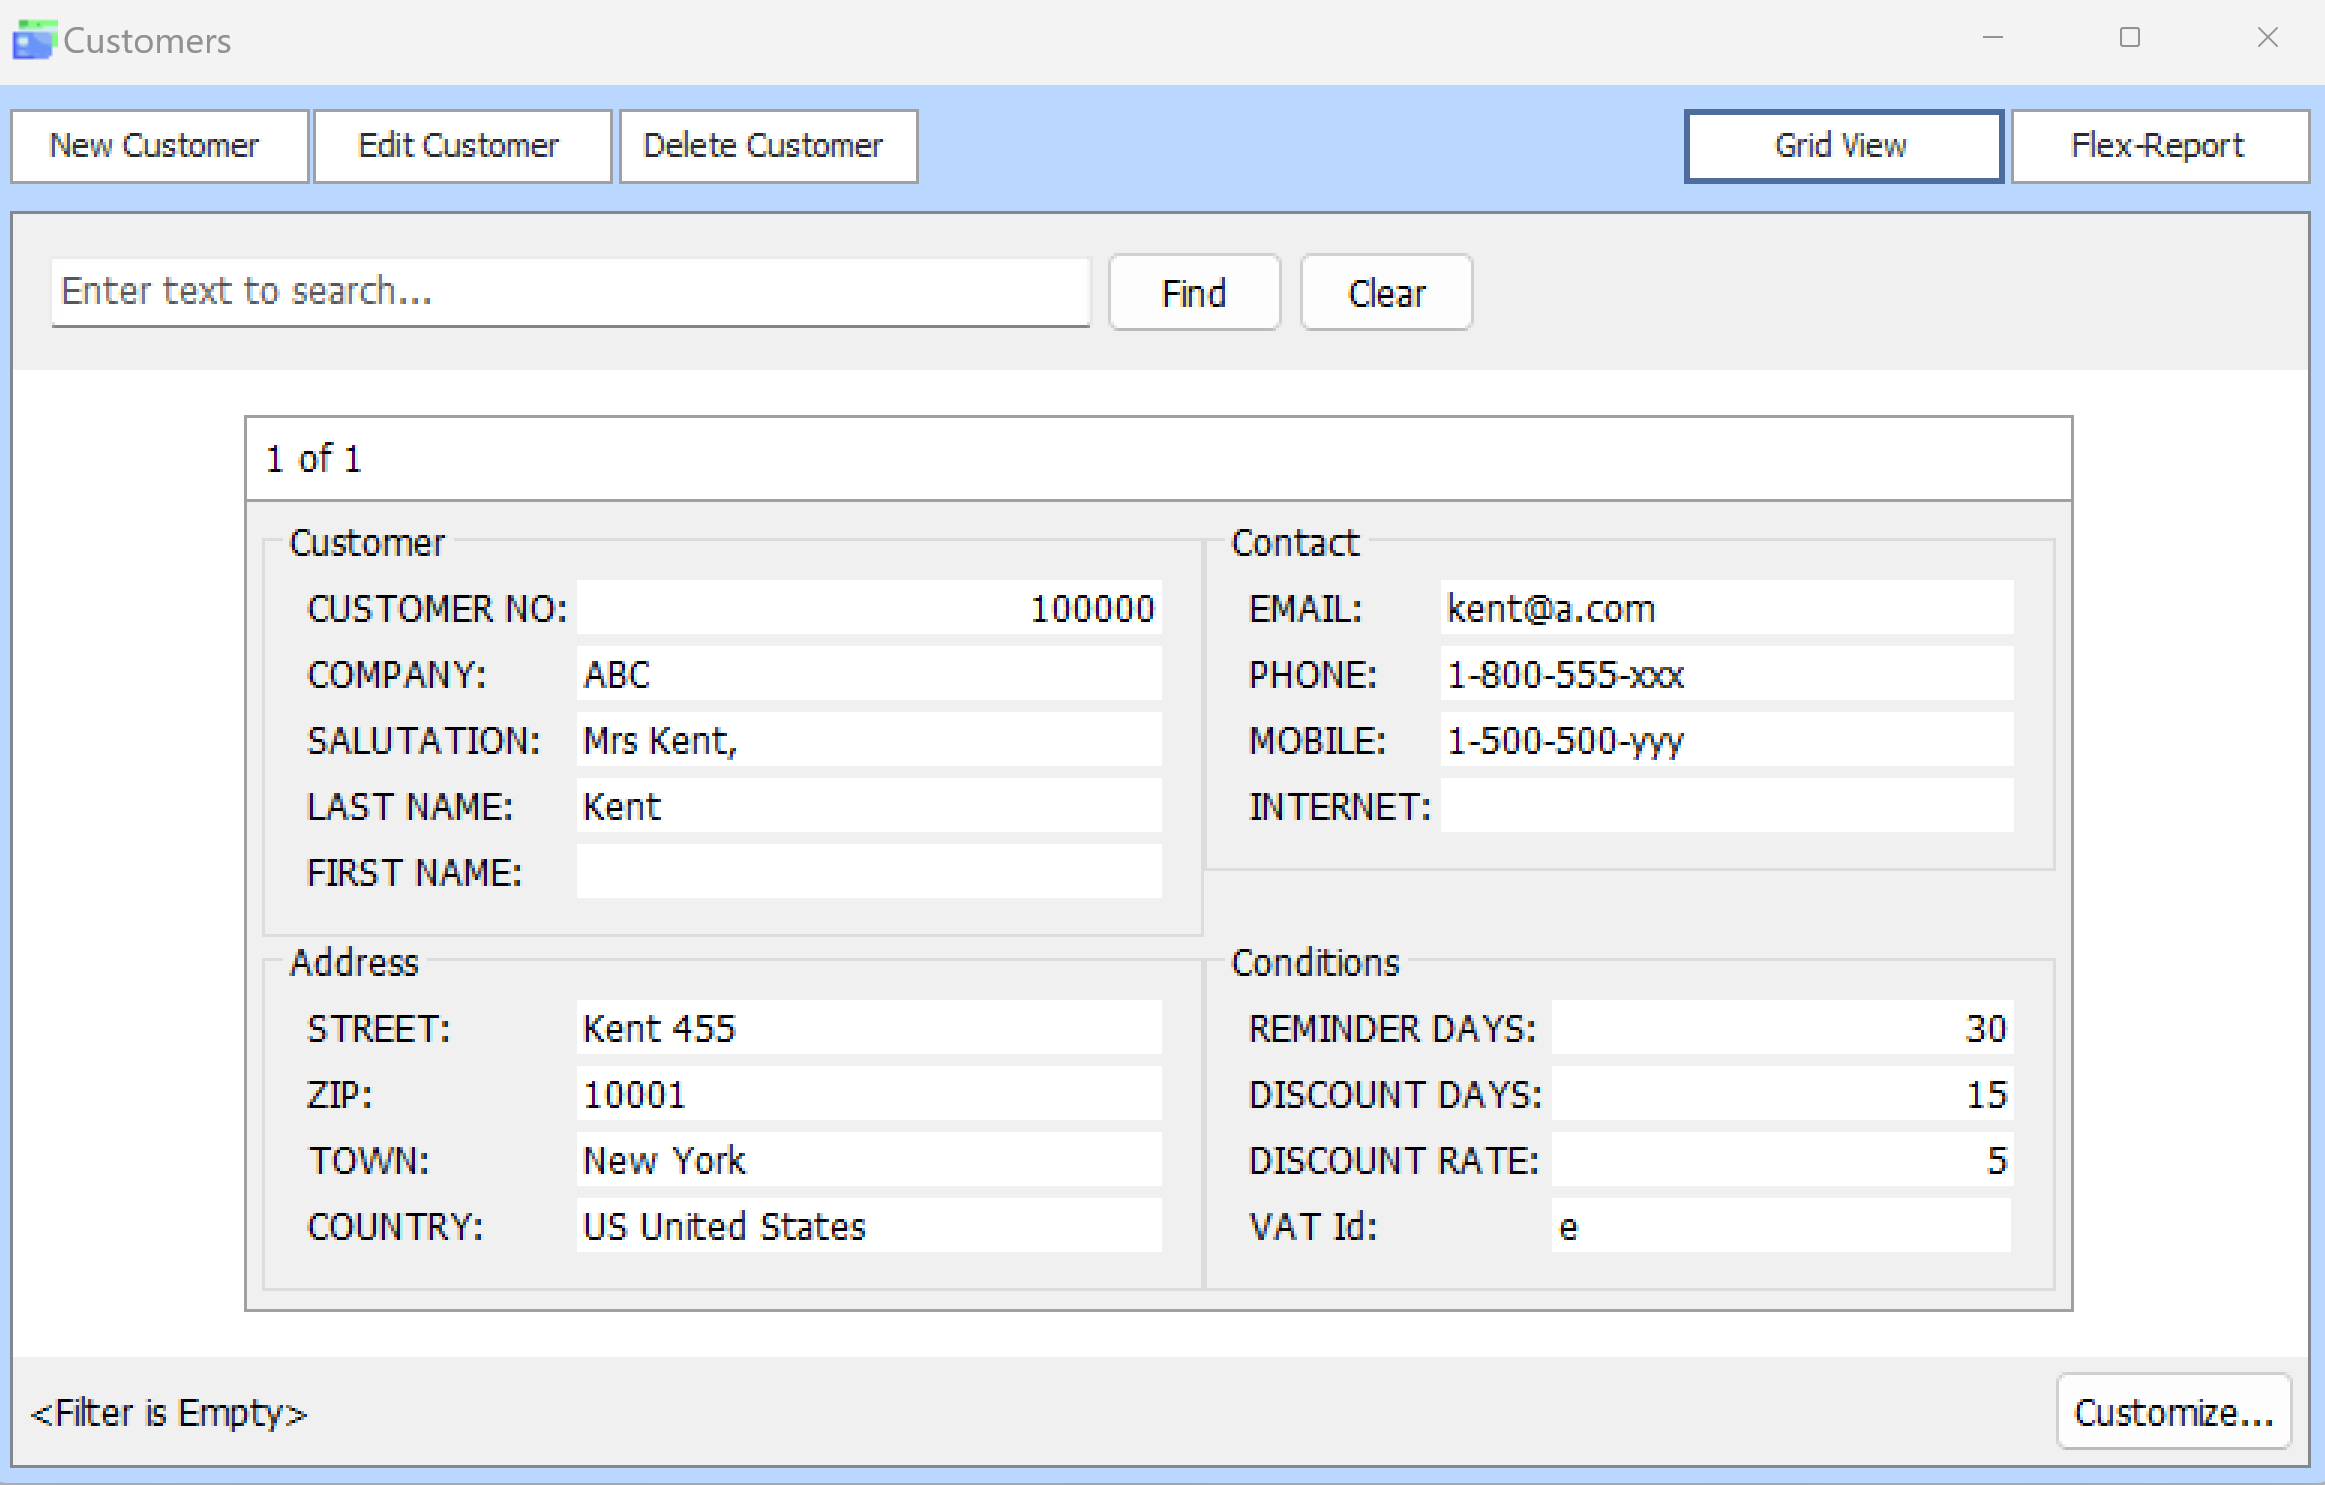
Task: Clear the search text
Action: (x=1385, y=293)
